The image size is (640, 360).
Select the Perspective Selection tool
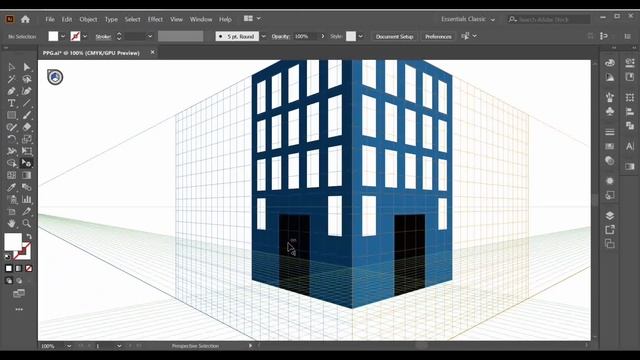pos(27,163)
